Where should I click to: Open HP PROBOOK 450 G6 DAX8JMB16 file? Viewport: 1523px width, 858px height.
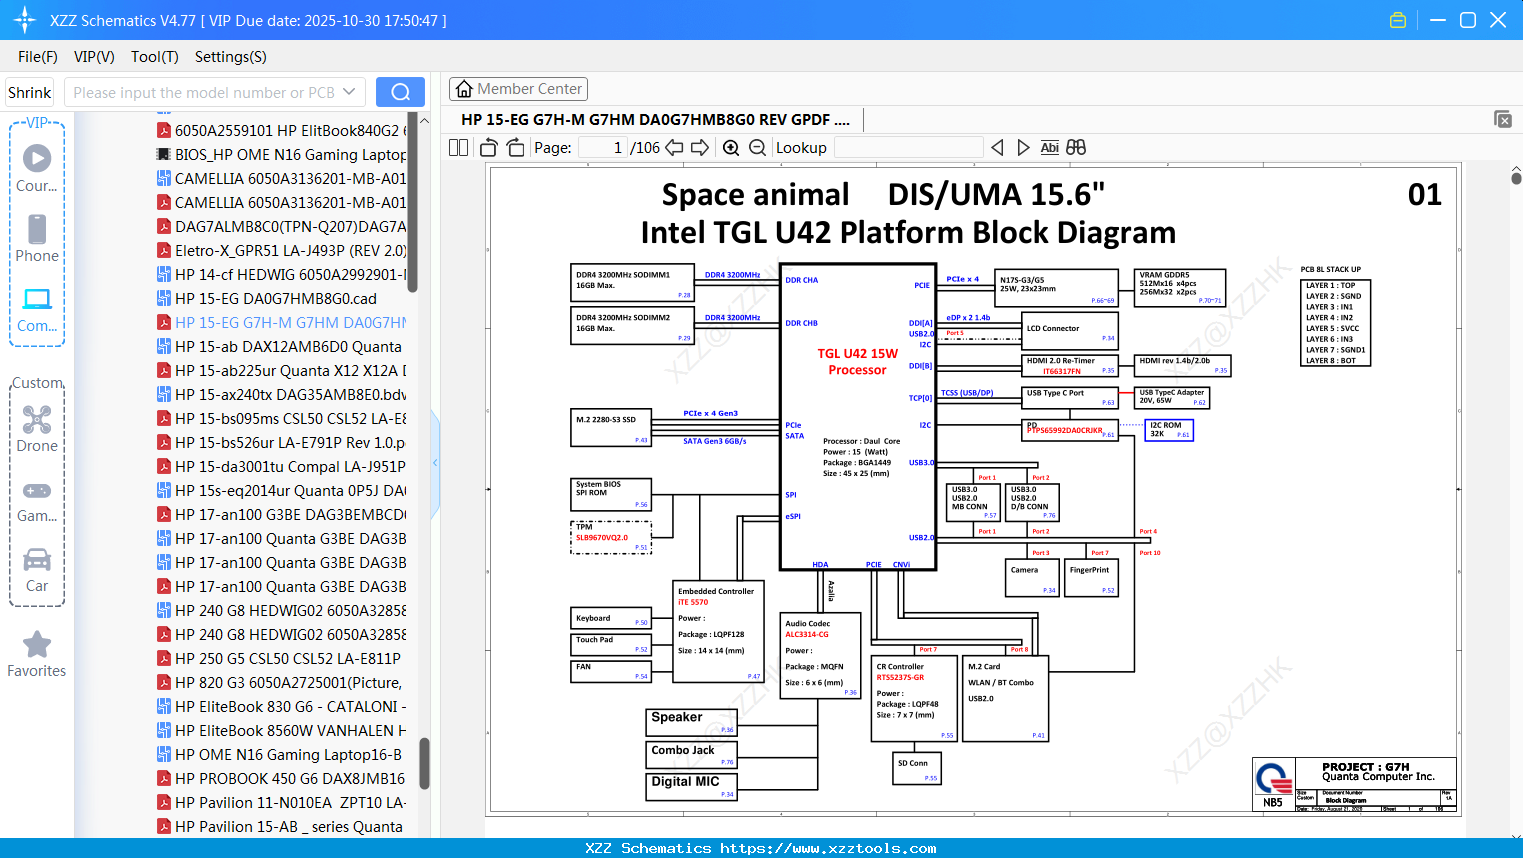tap(281, 778)
